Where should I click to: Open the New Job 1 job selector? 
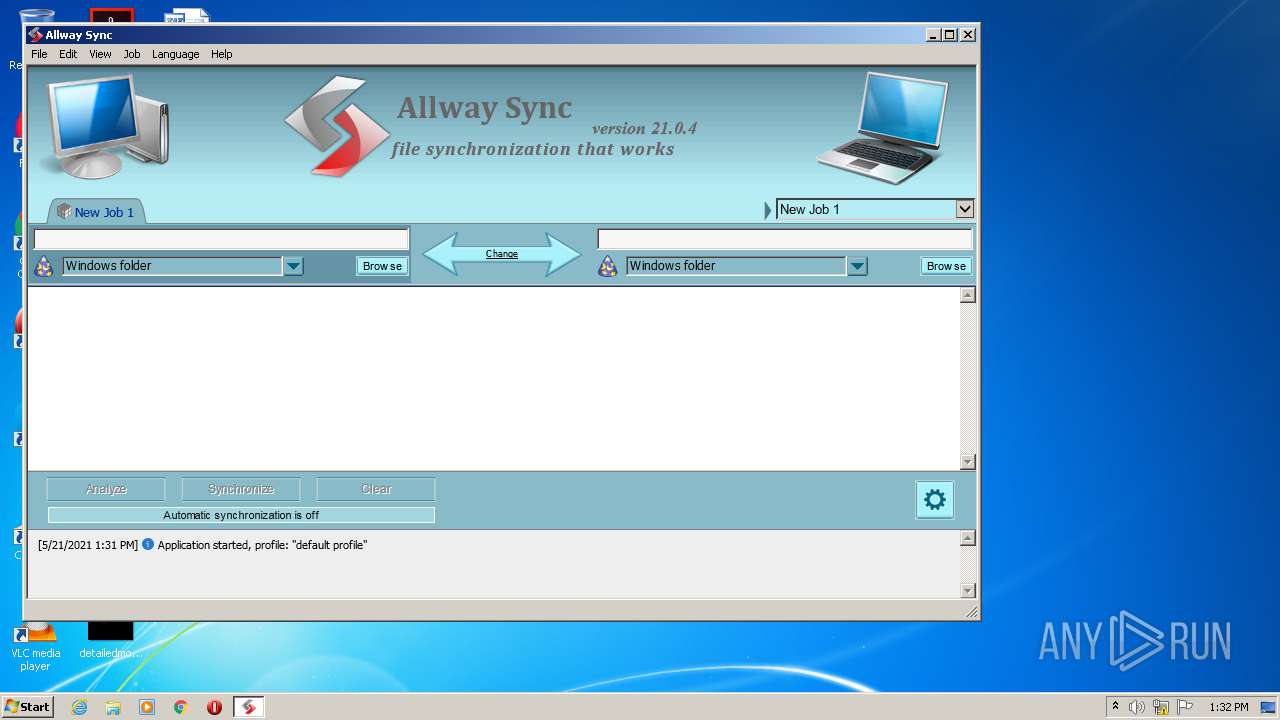pyautogui.click(x=875, y=209)
